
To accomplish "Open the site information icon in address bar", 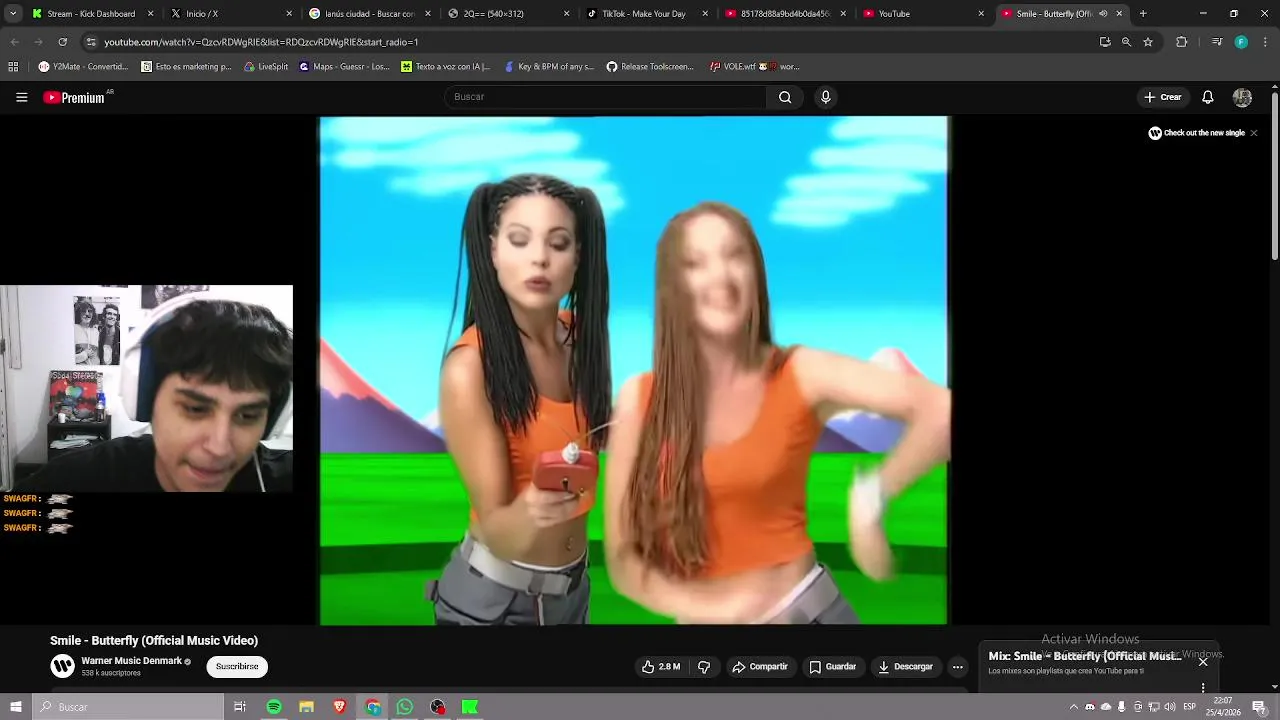I will coord(91,42).
